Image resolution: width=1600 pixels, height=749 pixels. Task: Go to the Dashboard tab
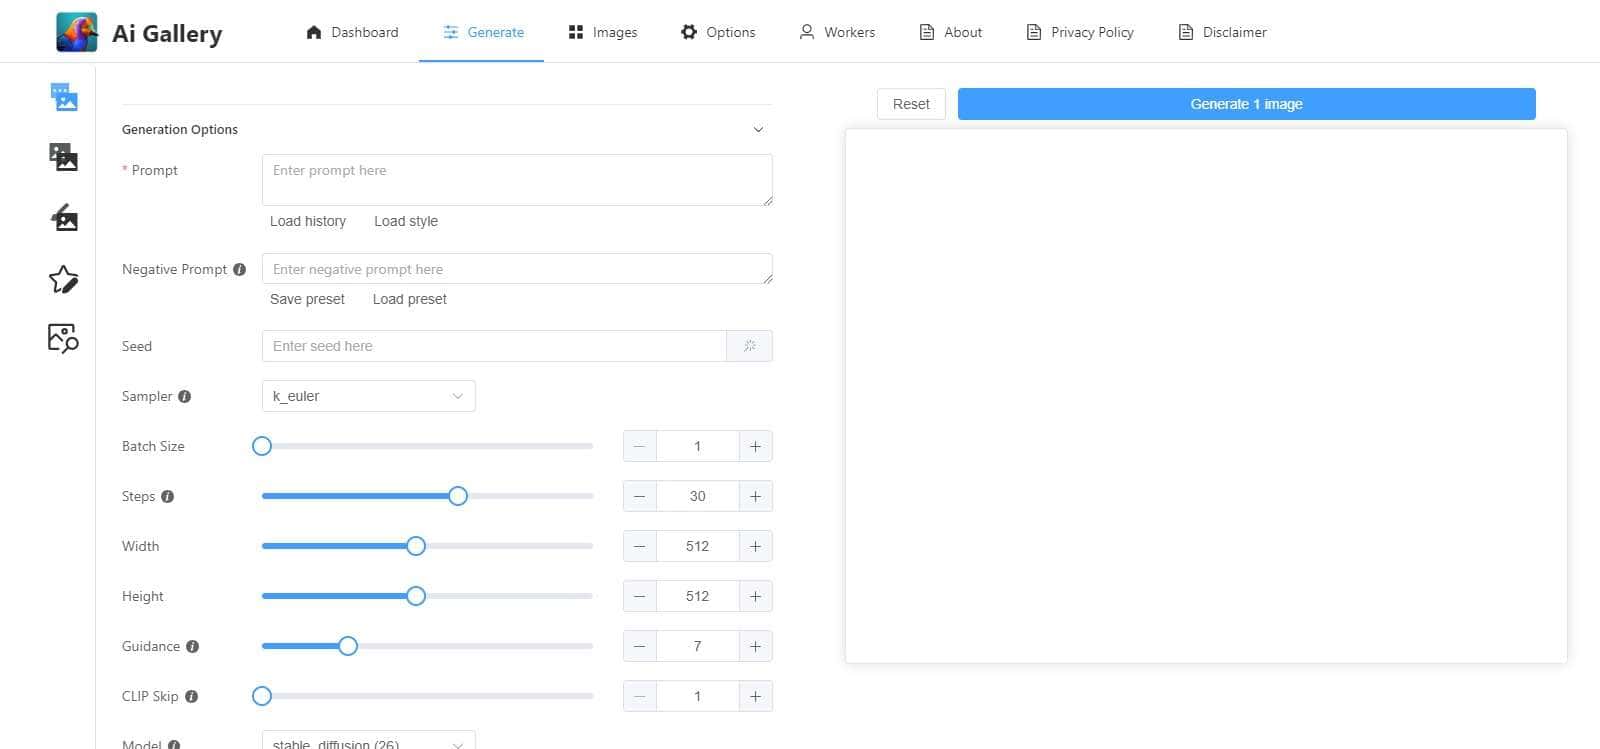(352, 32)
